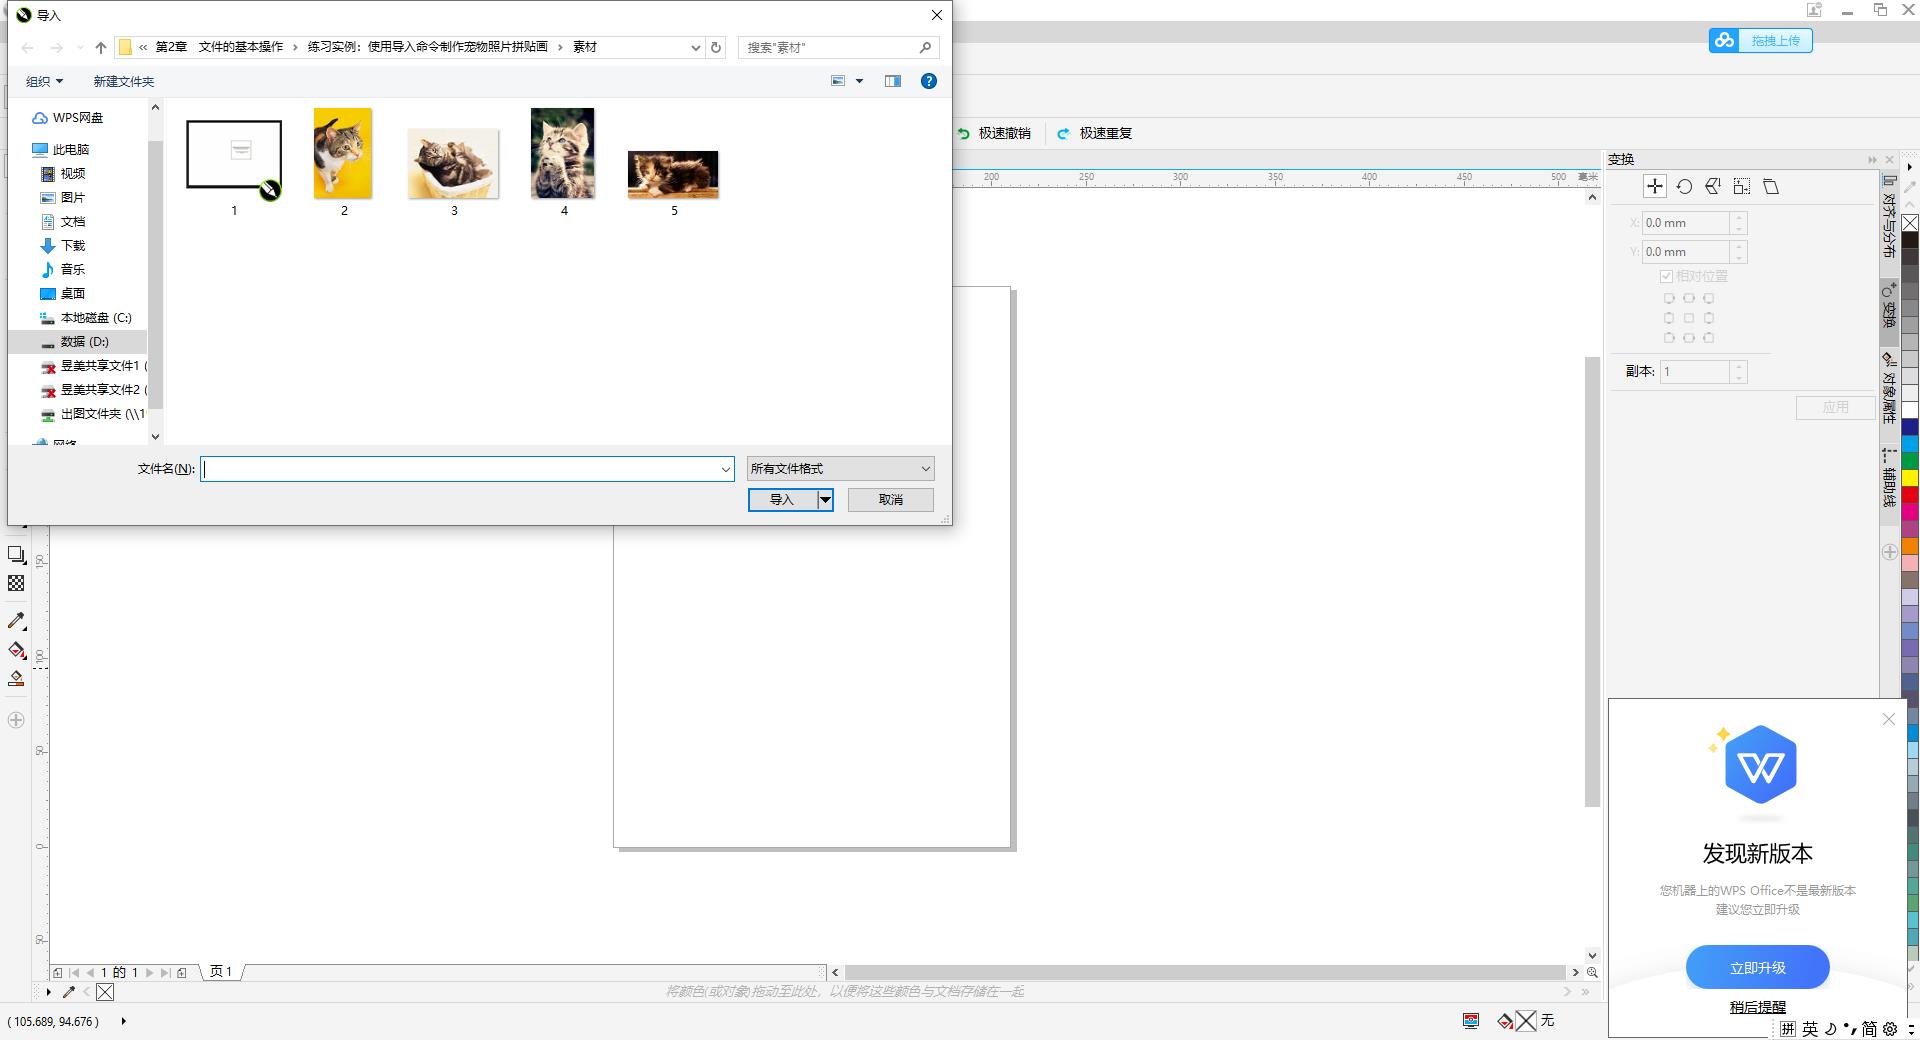Click the 极速撤销 undo icon
1920x1040 pixels.
click(x=963, y=133)
